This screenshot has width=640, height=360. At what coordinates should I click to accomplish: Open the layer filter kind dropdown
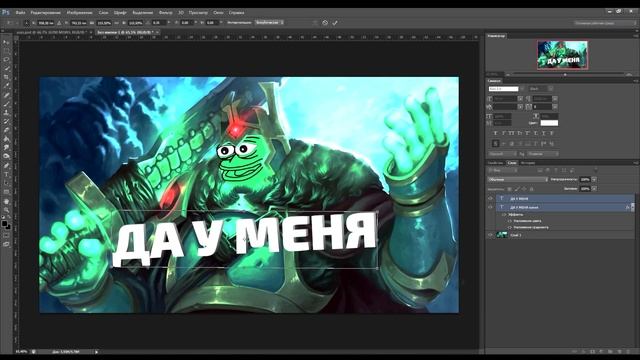tap(503, 170)
